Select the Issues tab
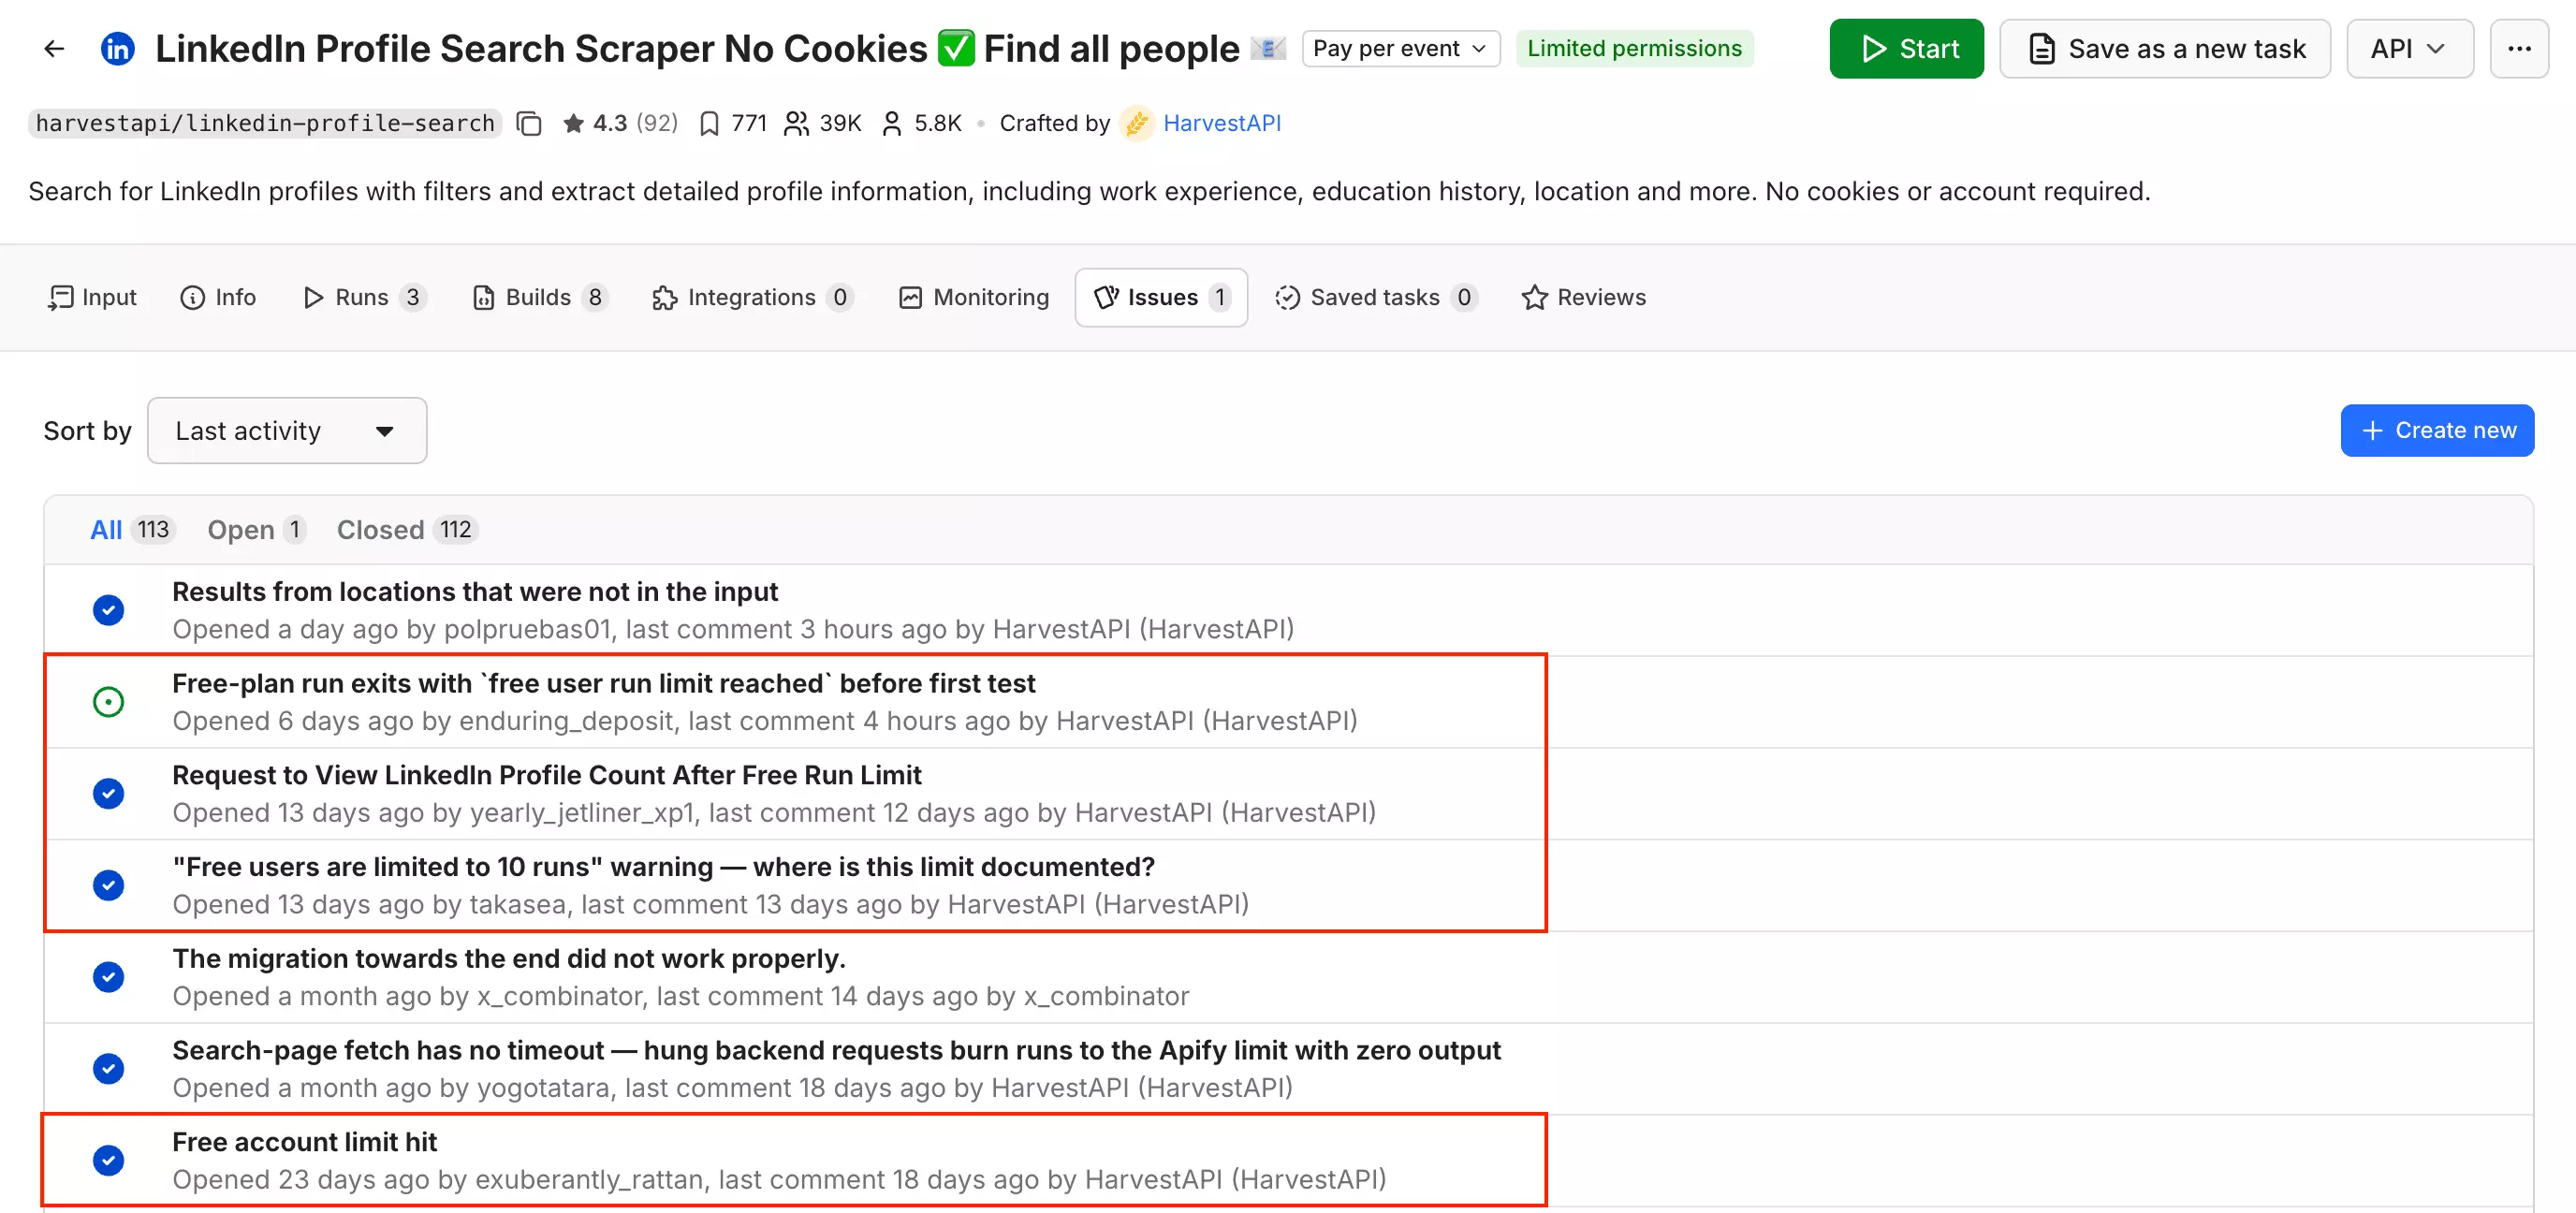Screen dimensions: 2576x1213 [1161, 297]
